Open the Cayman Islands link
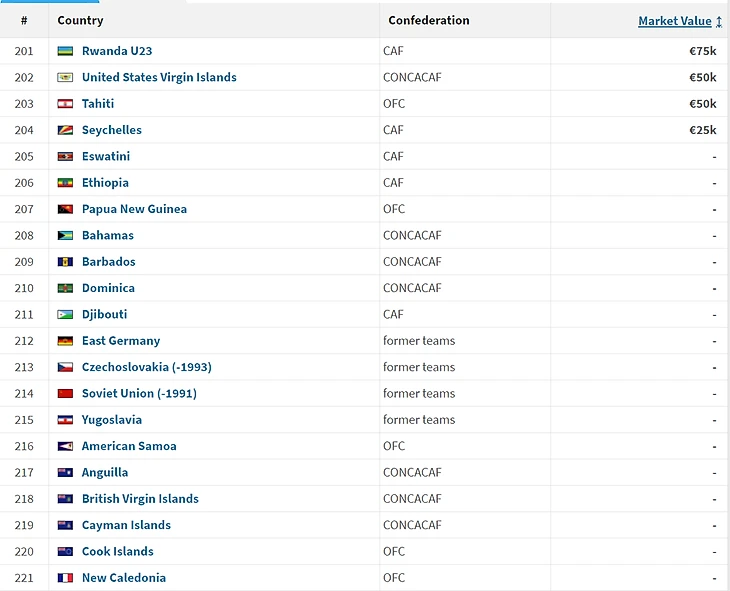This screenshot has width=730, height=591. 126,525
